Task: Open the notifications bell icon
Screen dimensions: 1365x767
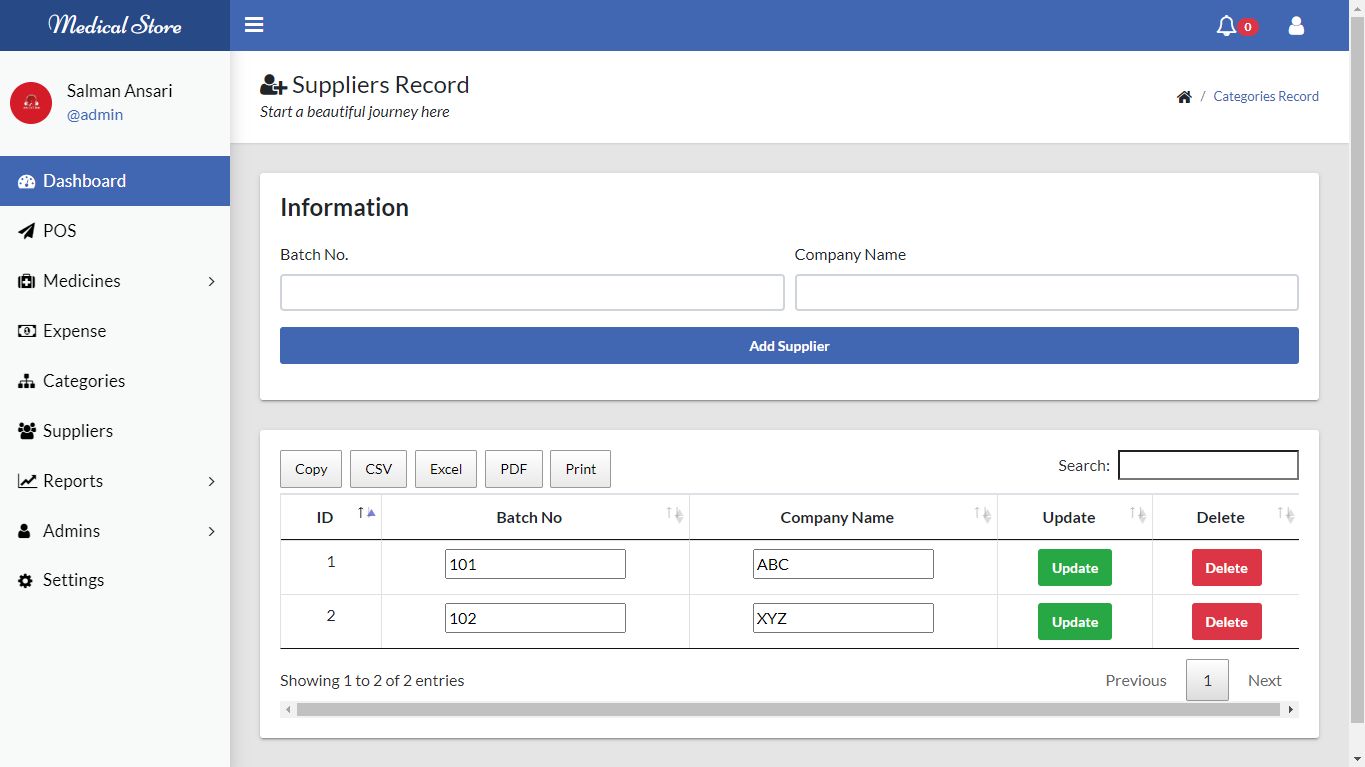Action: pos(1226,26)
